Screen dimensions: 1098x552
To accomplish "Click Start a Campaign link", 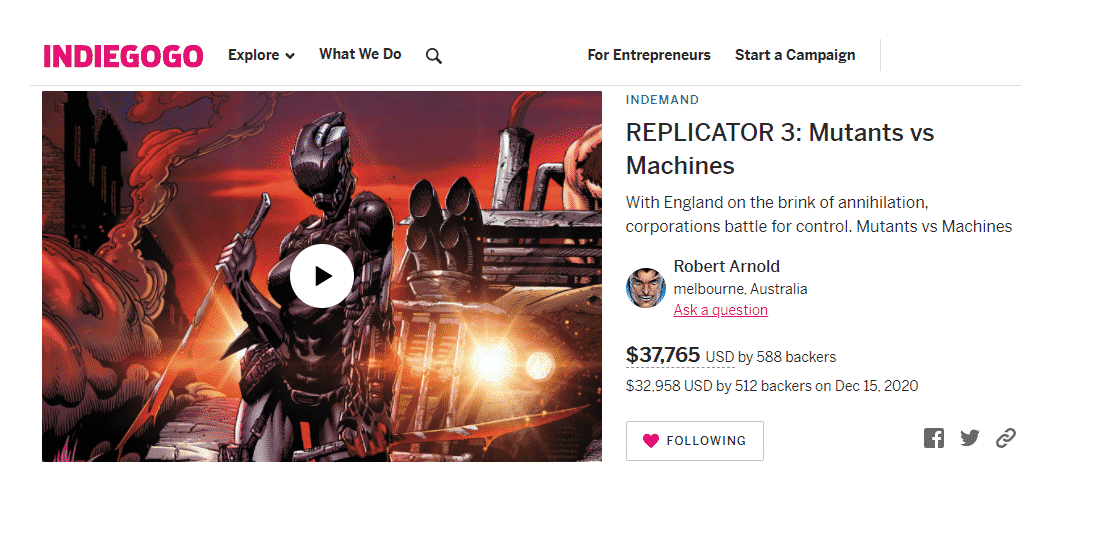I will click(795, 55).
